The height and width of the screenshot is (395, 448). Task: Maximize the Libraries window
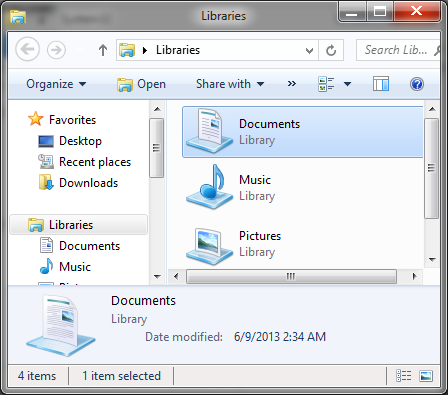click(x=380, y=12)
